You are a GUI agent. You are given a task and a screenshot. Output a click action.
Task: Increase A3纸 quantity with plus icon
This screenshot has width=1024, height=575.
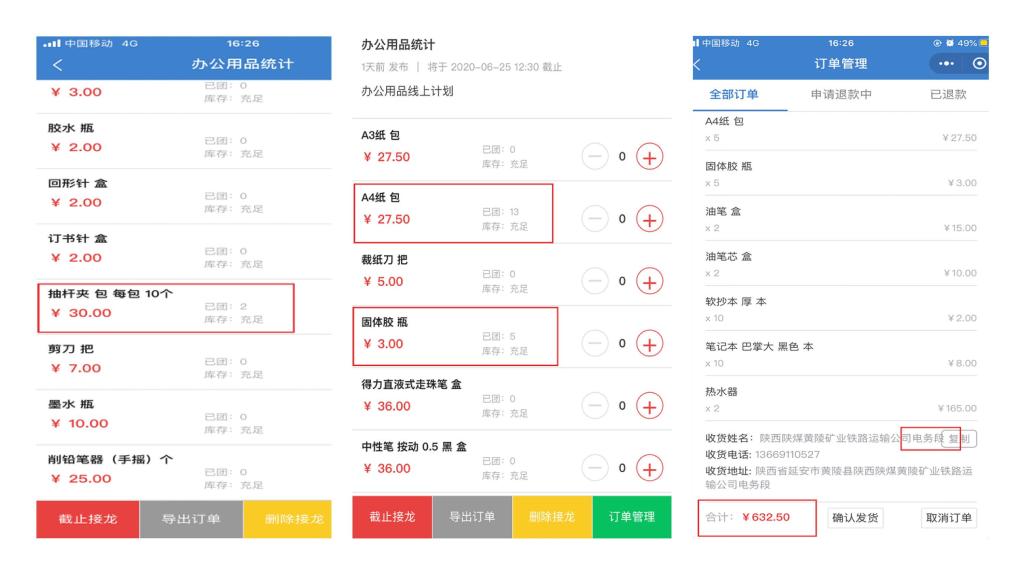650,157
